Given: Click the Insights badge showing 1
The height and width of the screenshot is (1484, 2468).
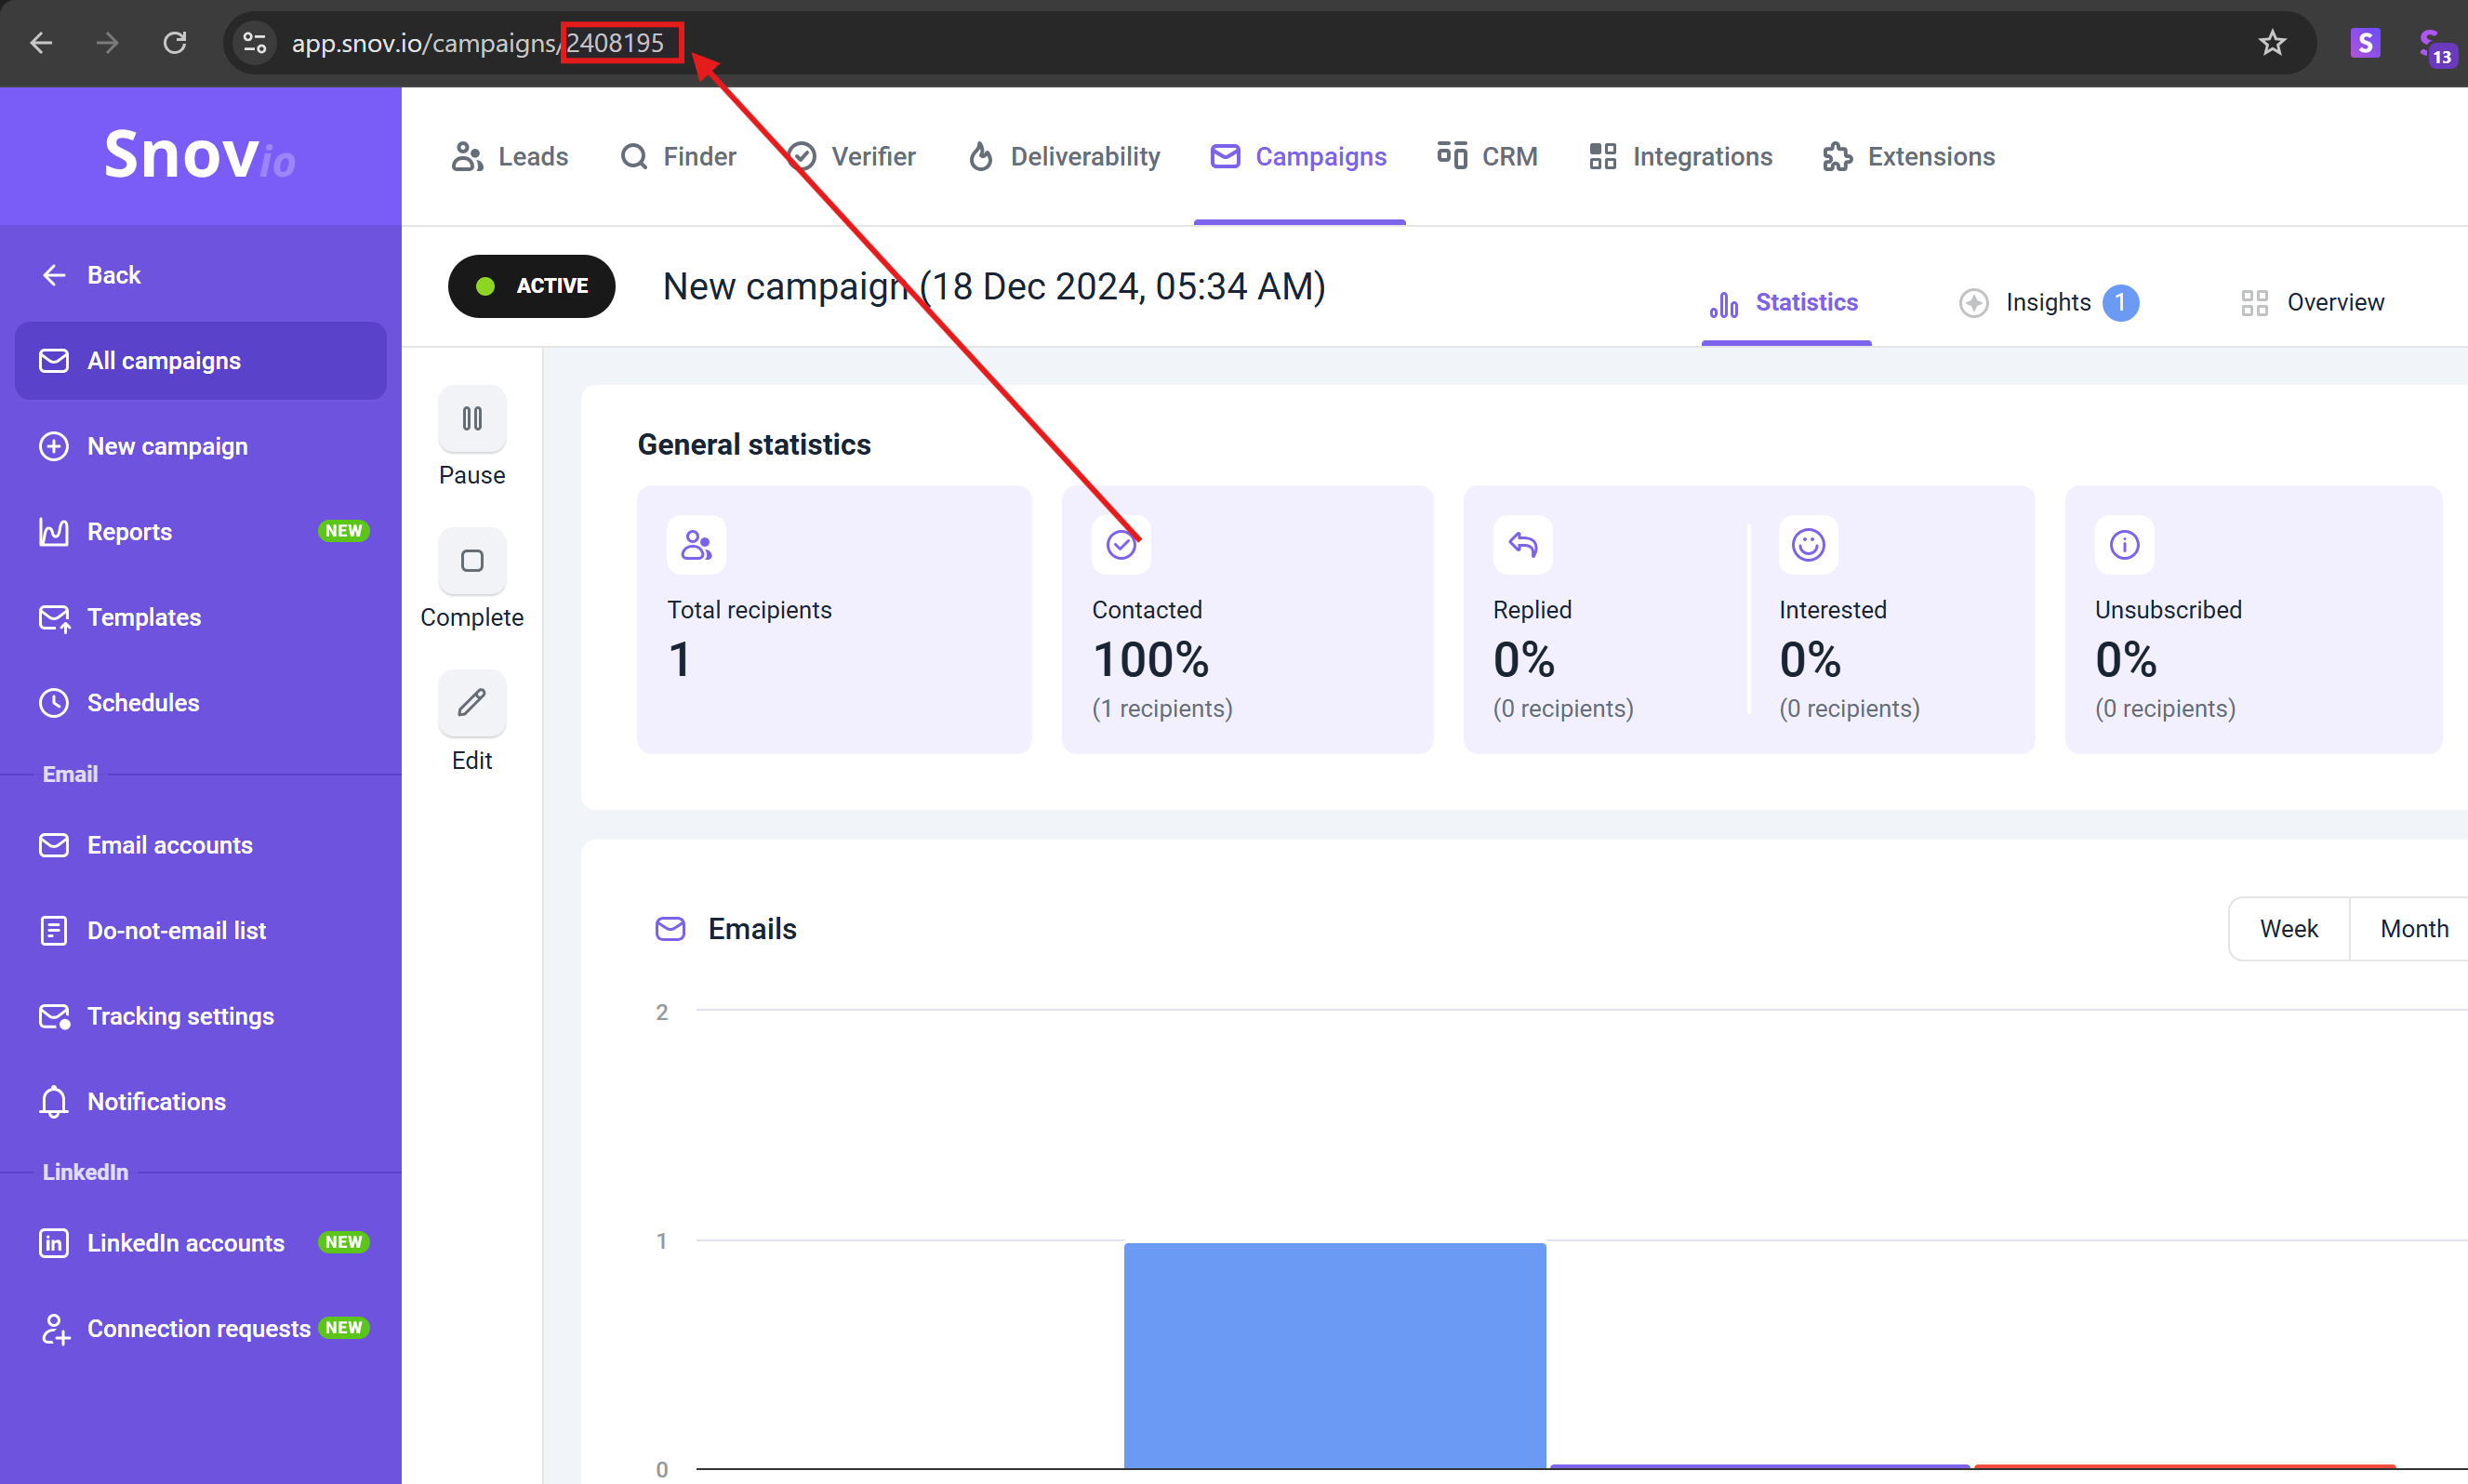Looking at the screenshot, I should click(2120, 302).
